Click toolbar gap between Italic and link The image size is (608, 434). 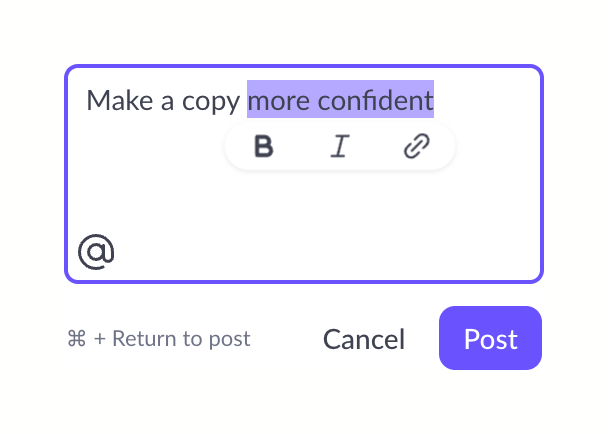(x=378, y=148)
